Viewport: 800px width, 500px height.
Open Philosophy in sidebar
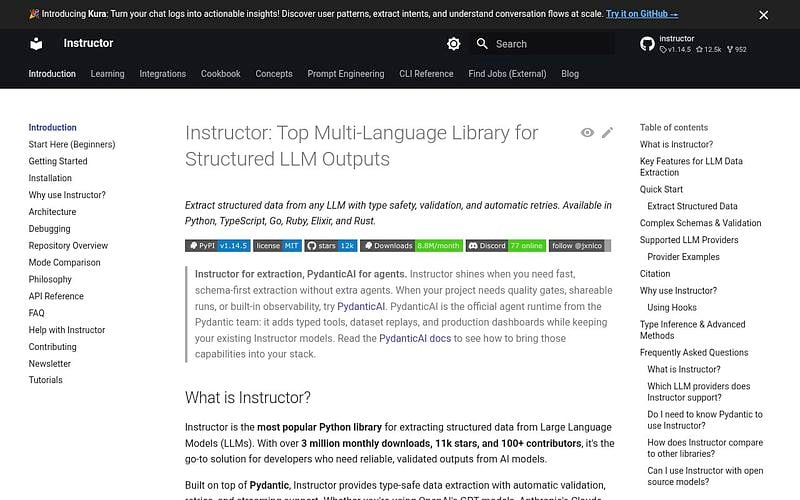(x=50, y=279)
